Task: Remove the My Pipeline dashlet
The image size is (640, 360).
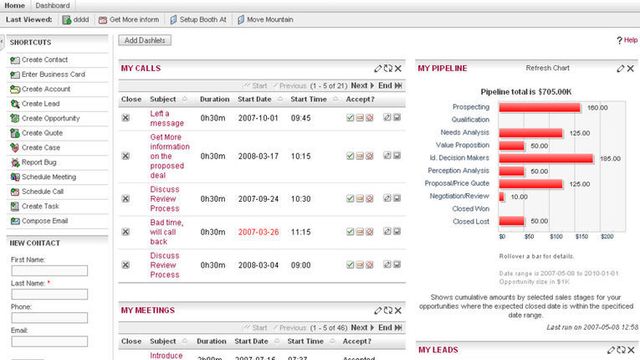Action: (631, 69)
